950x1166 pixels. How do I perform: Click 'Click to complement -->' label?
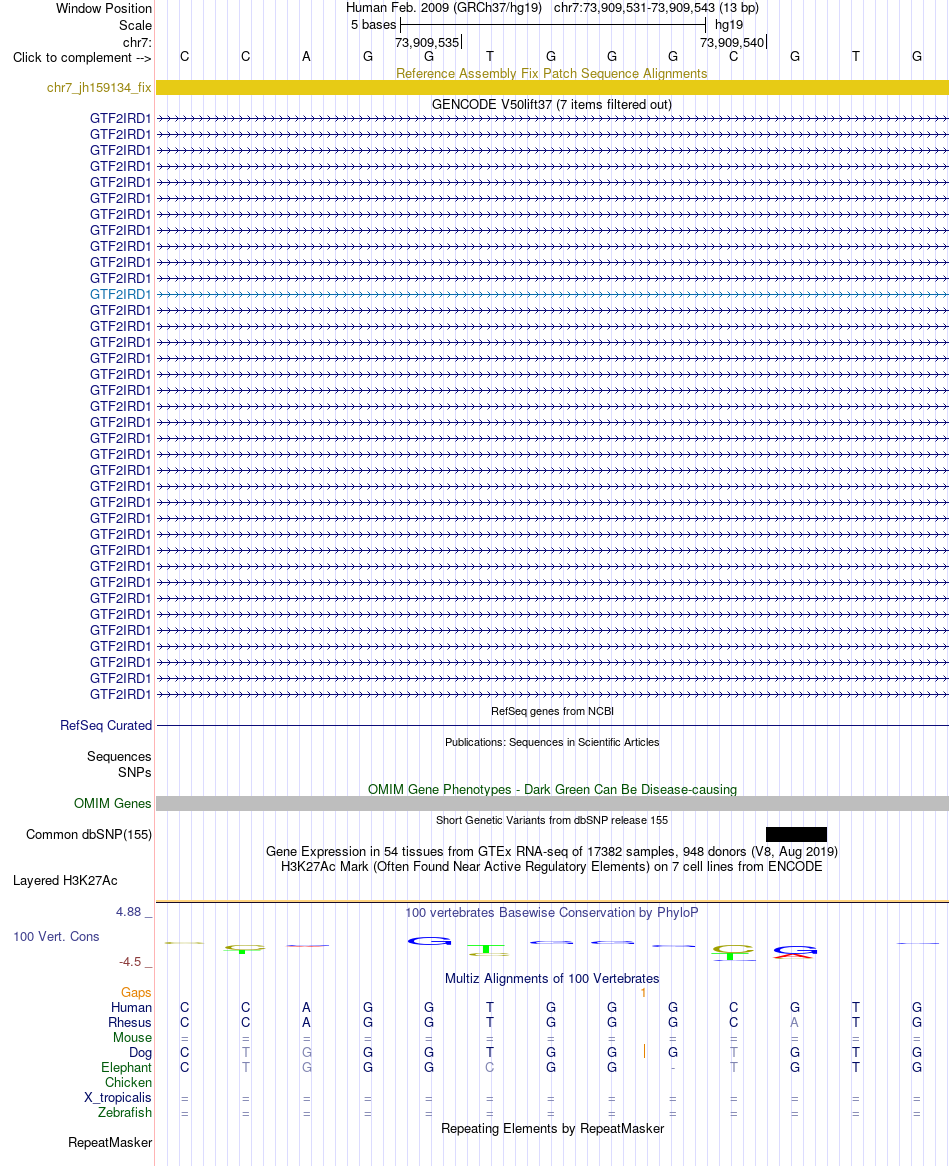click(x=82, y=58)
